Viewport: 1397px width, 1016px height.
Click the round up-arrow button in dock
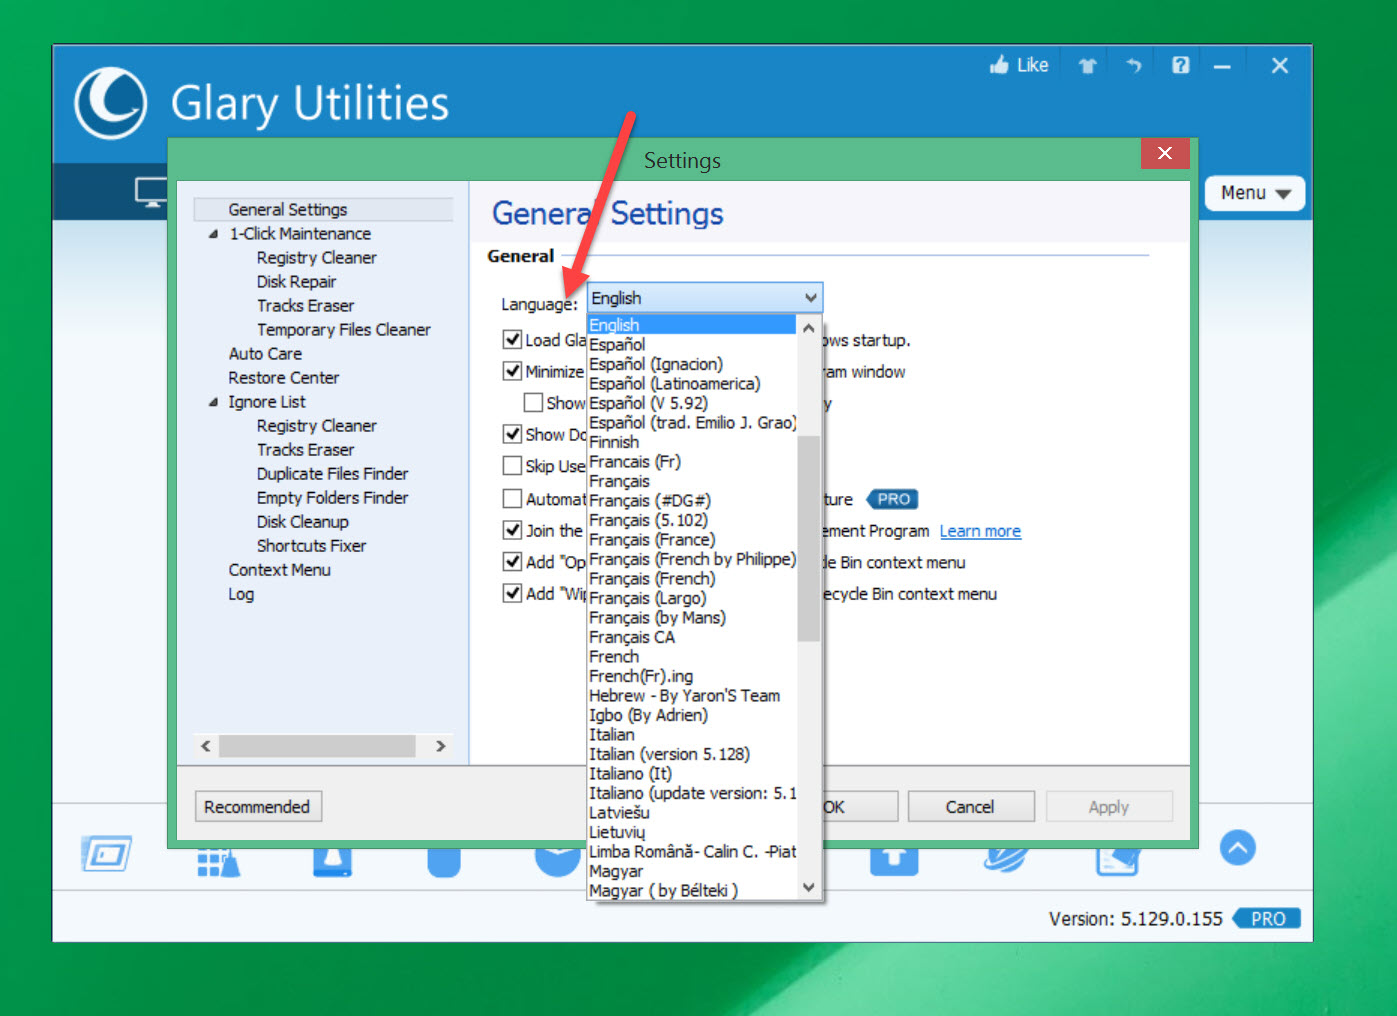(x=1238, y=848)
